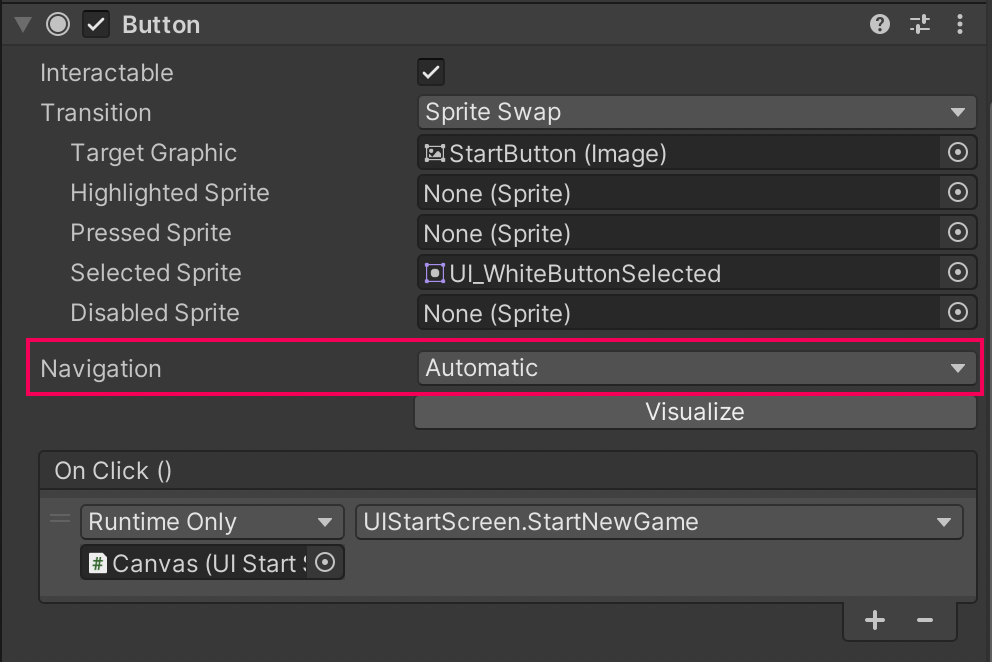
Task: Collapse the Button component foldout
Action: [23, 25]
